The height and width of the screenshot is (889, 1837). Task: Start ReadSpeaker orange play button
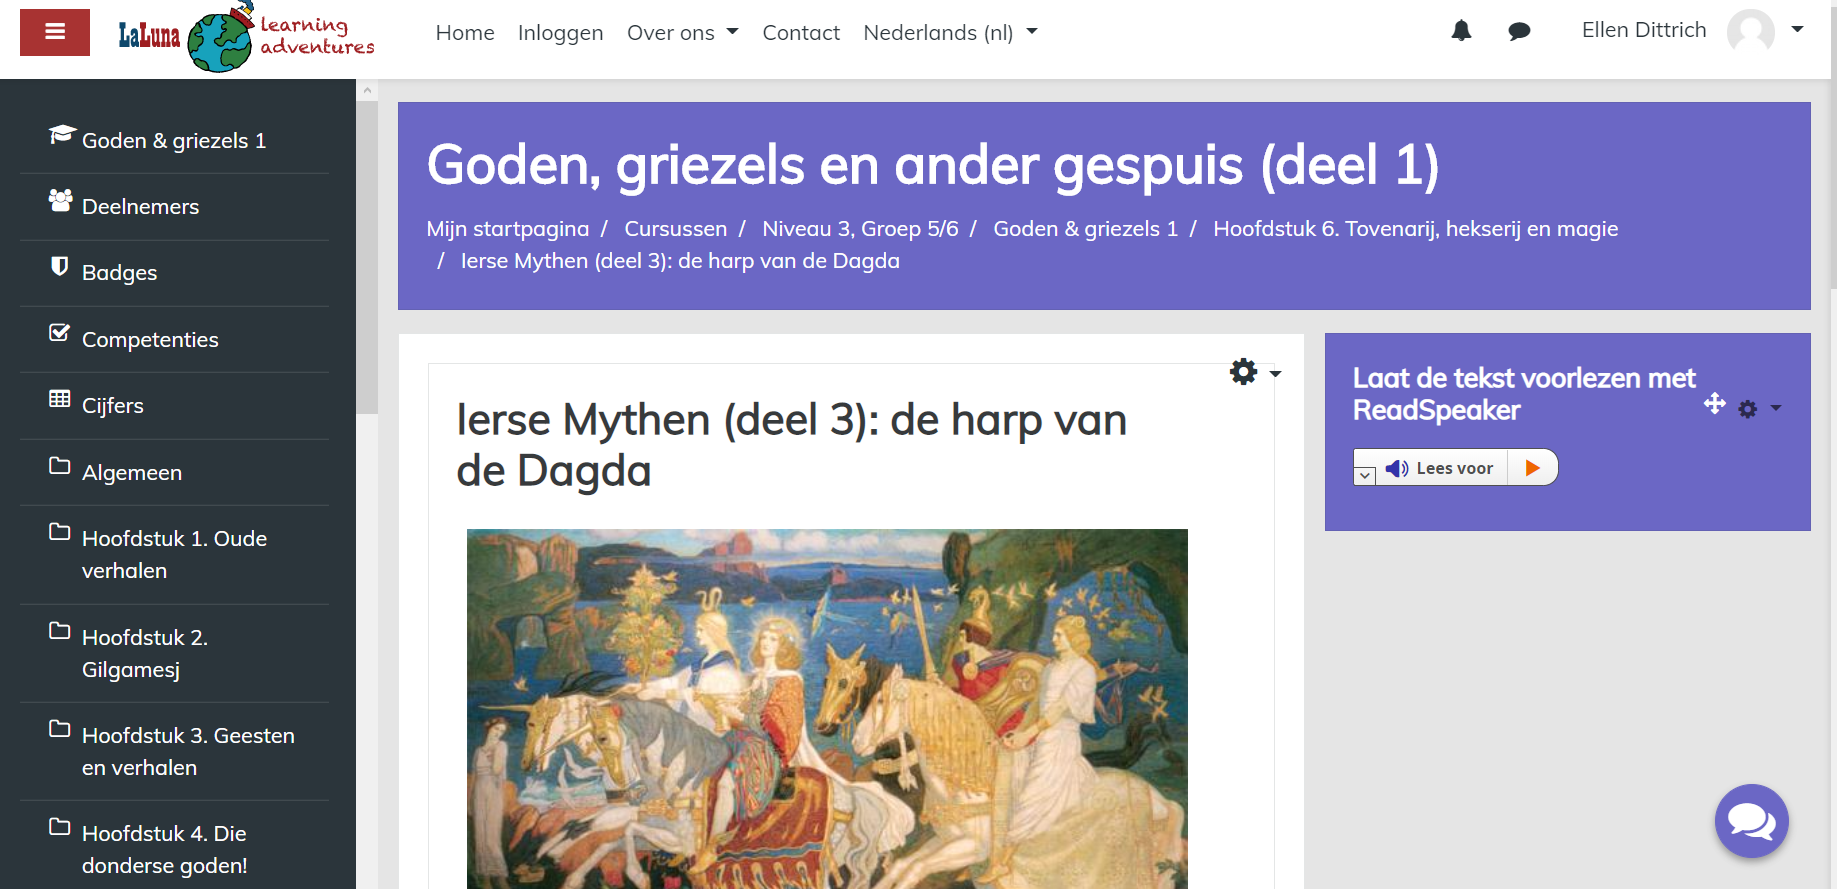1532,468
